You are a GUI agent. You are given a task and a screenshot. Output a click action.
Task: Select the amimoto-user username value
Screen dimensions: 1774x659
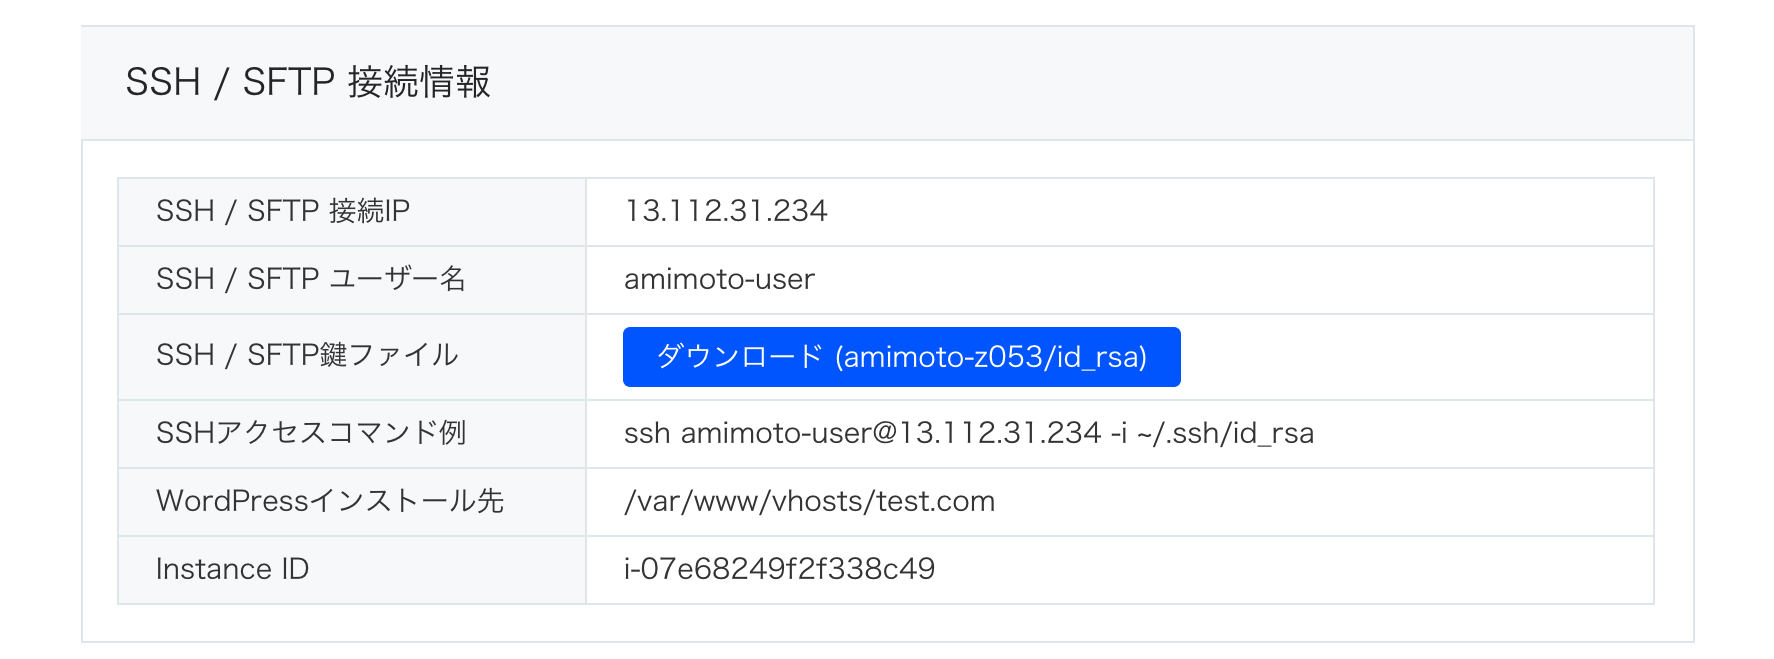tap(719, 279)
